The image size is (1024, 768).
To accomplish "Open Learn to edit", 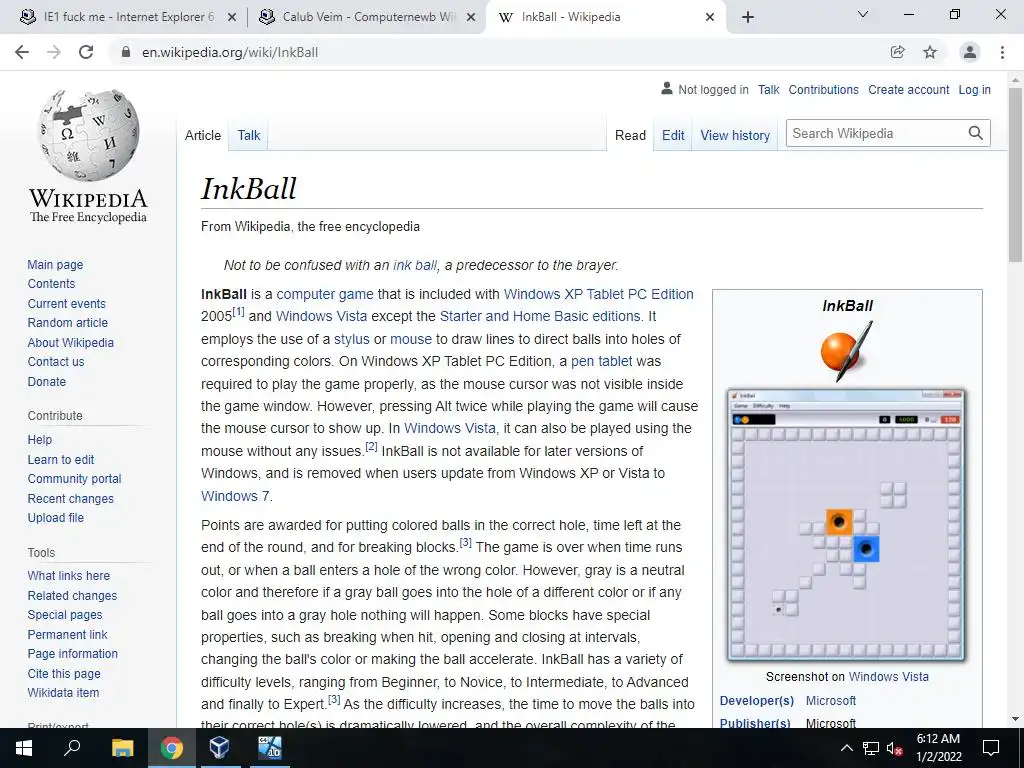I will pos(61,460).
